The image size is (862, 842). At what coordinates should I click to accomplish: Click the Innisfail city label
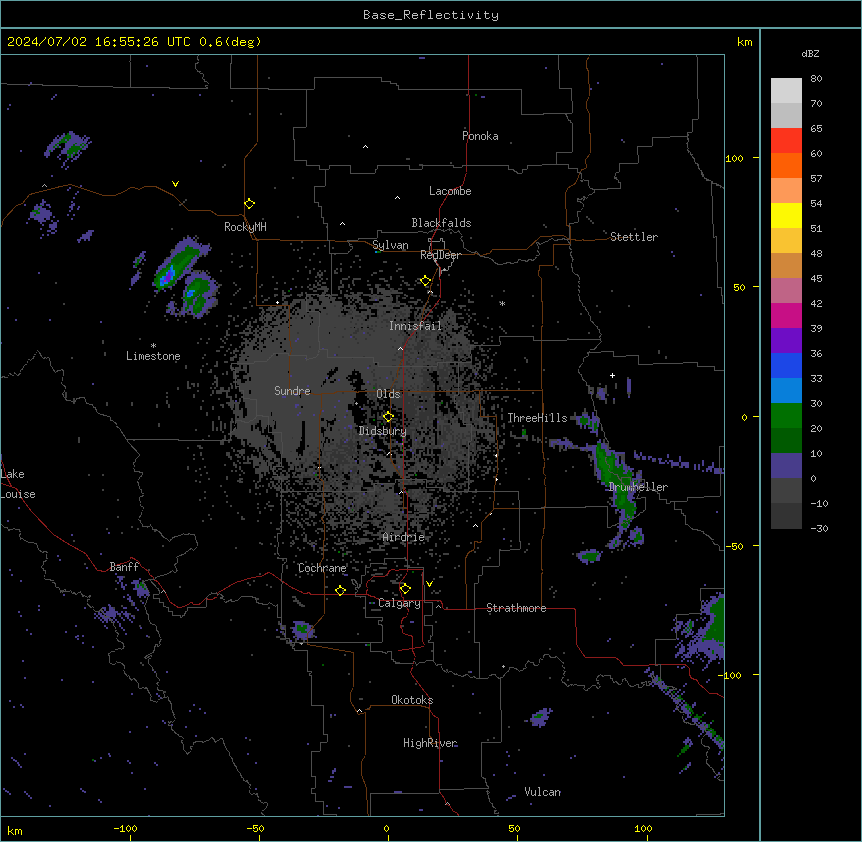click(415, 326)
